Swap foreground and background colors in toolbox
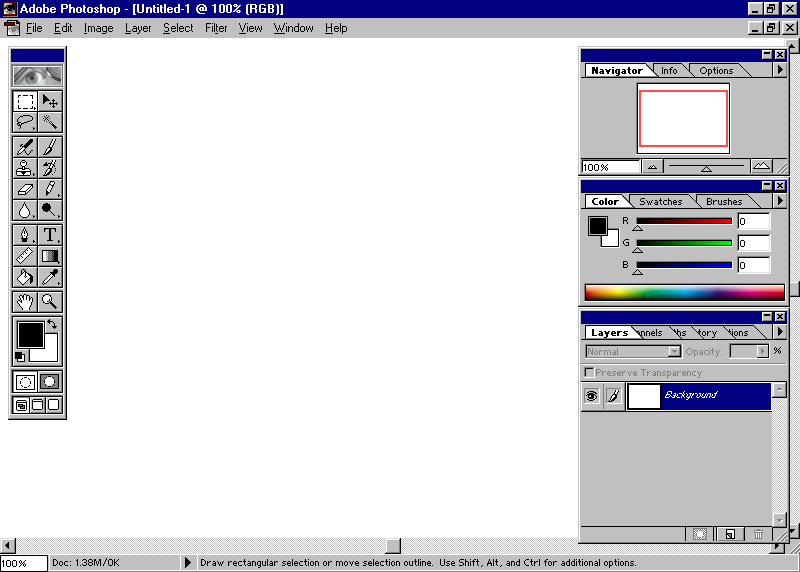The width and height of the screenshot is (800, 572). (52, 324)
